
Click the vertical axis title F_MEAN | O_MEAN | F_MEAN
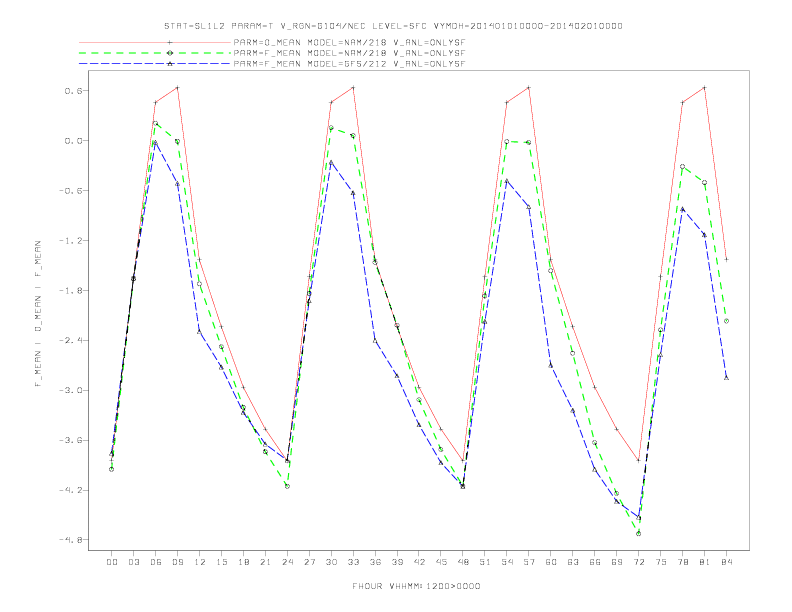pyautogui.click(x=38, y=314)
